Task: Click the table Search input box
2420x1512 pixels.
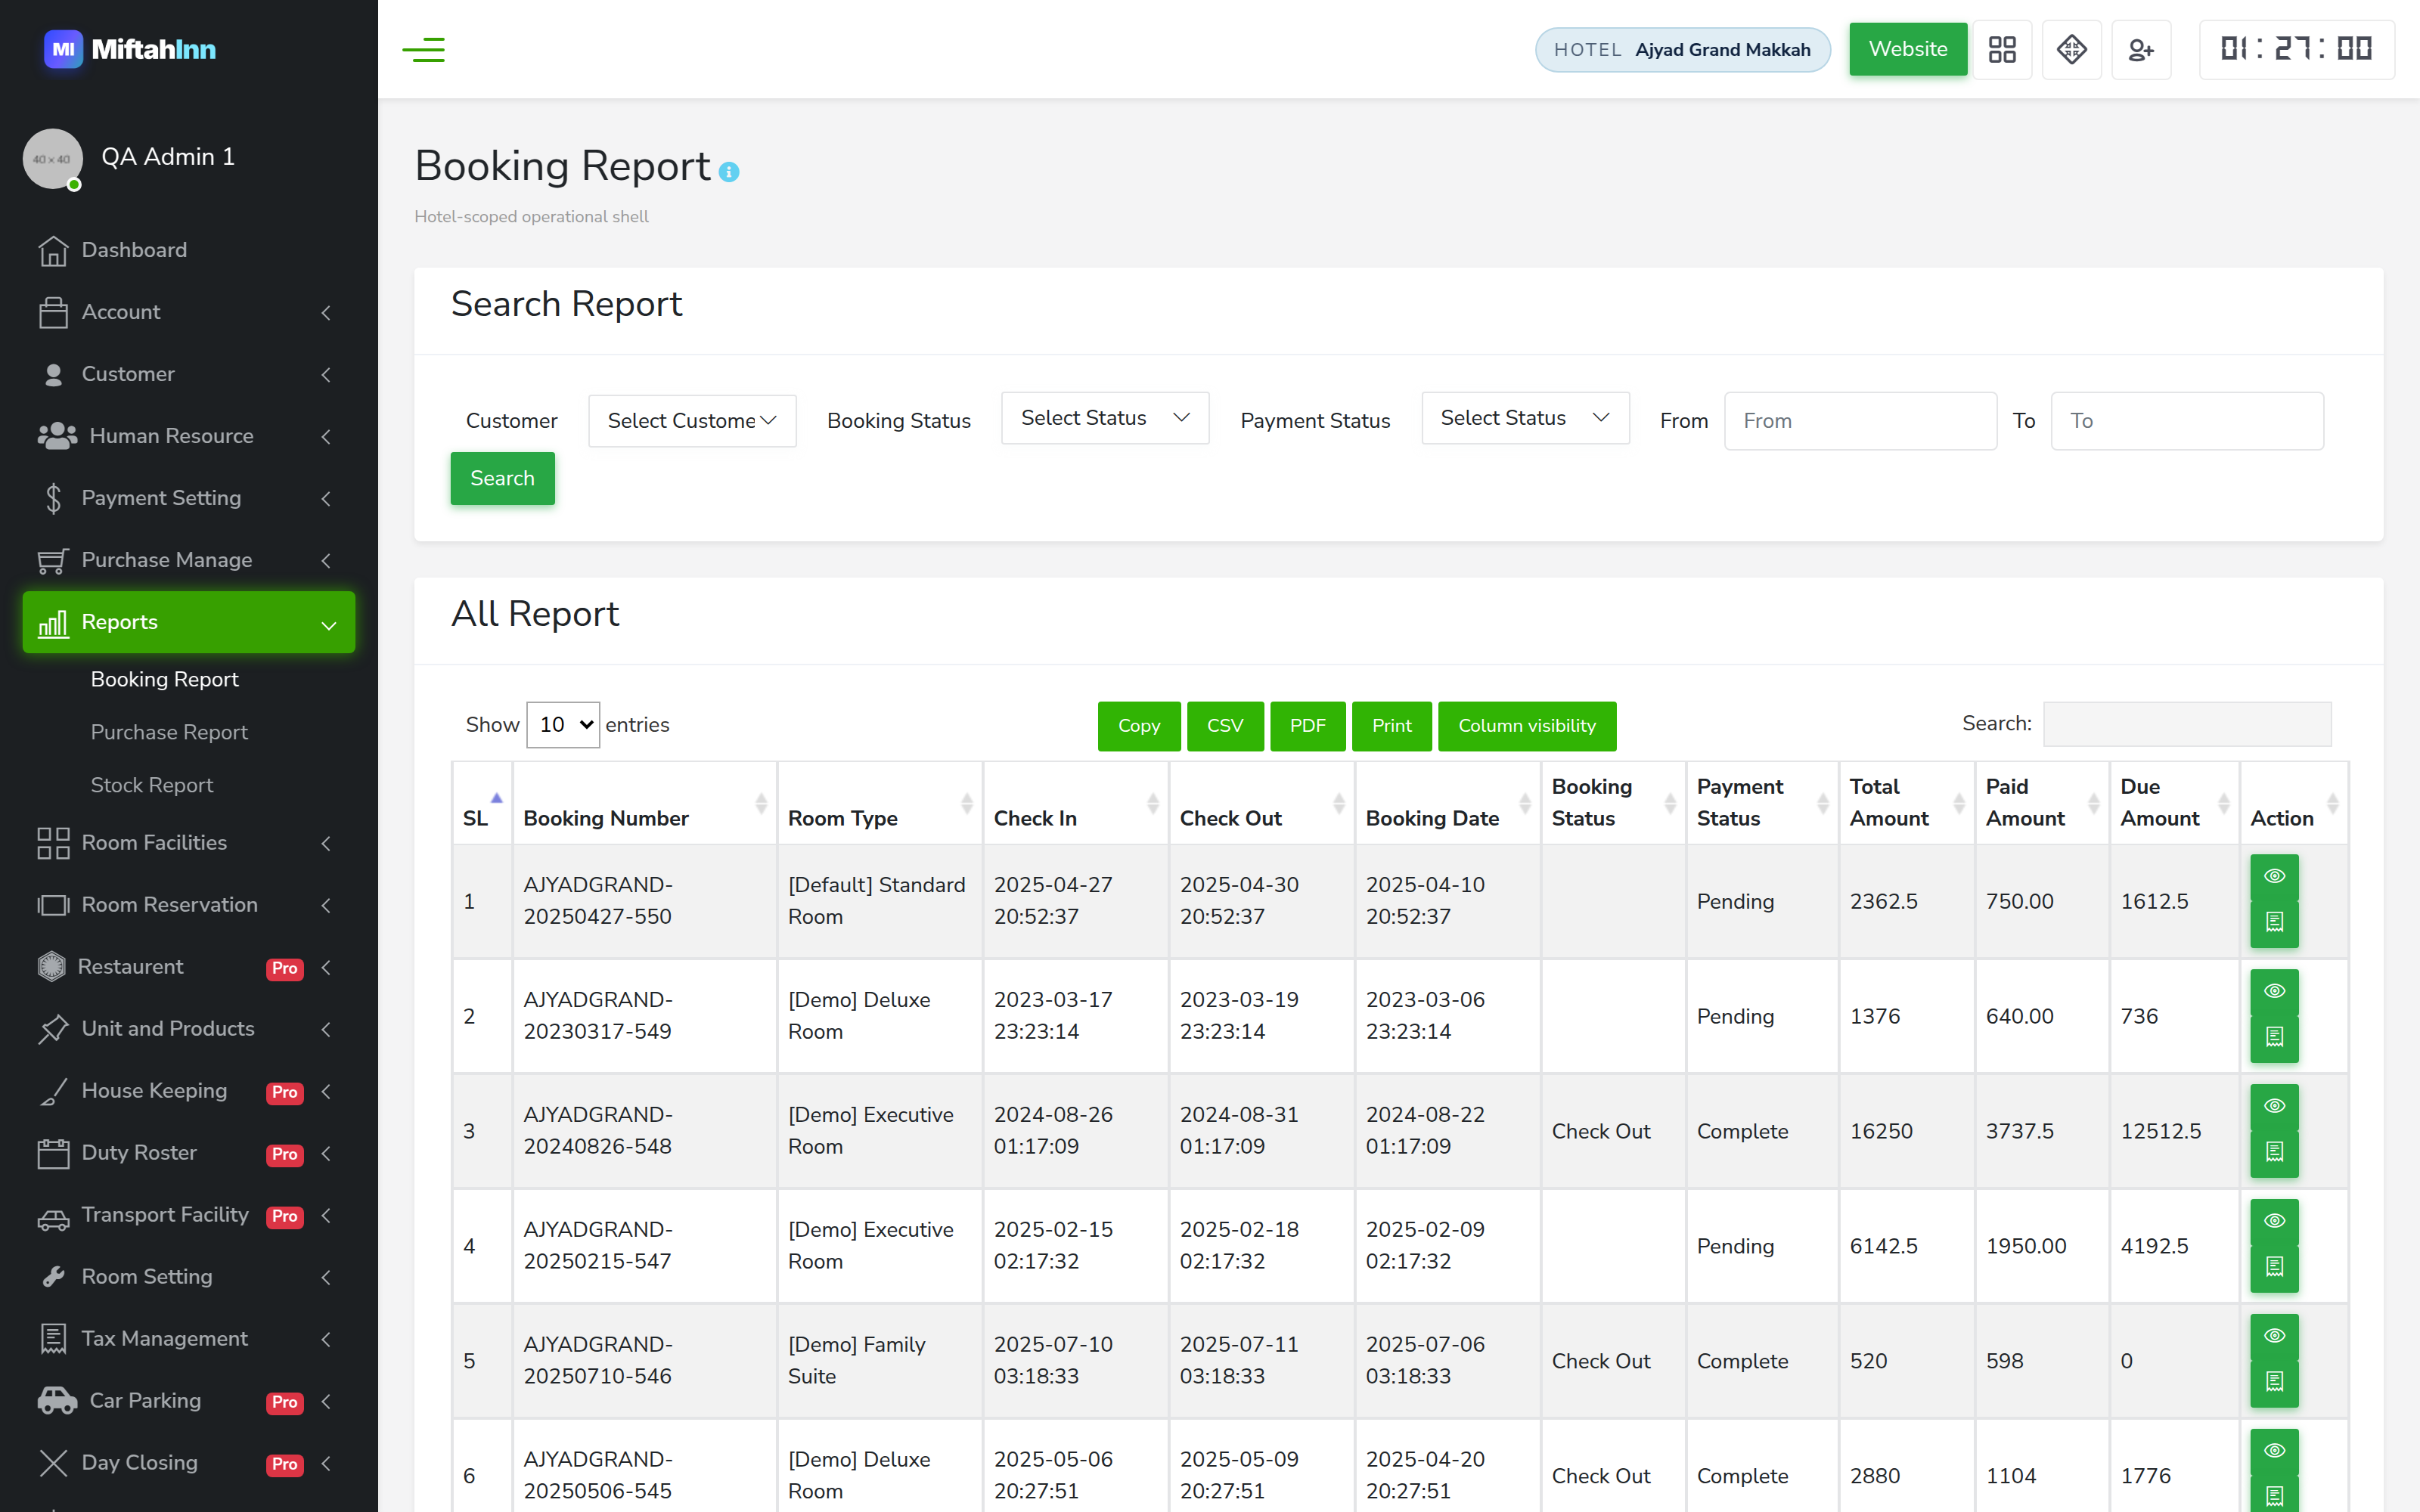Action: [2187, 724]
